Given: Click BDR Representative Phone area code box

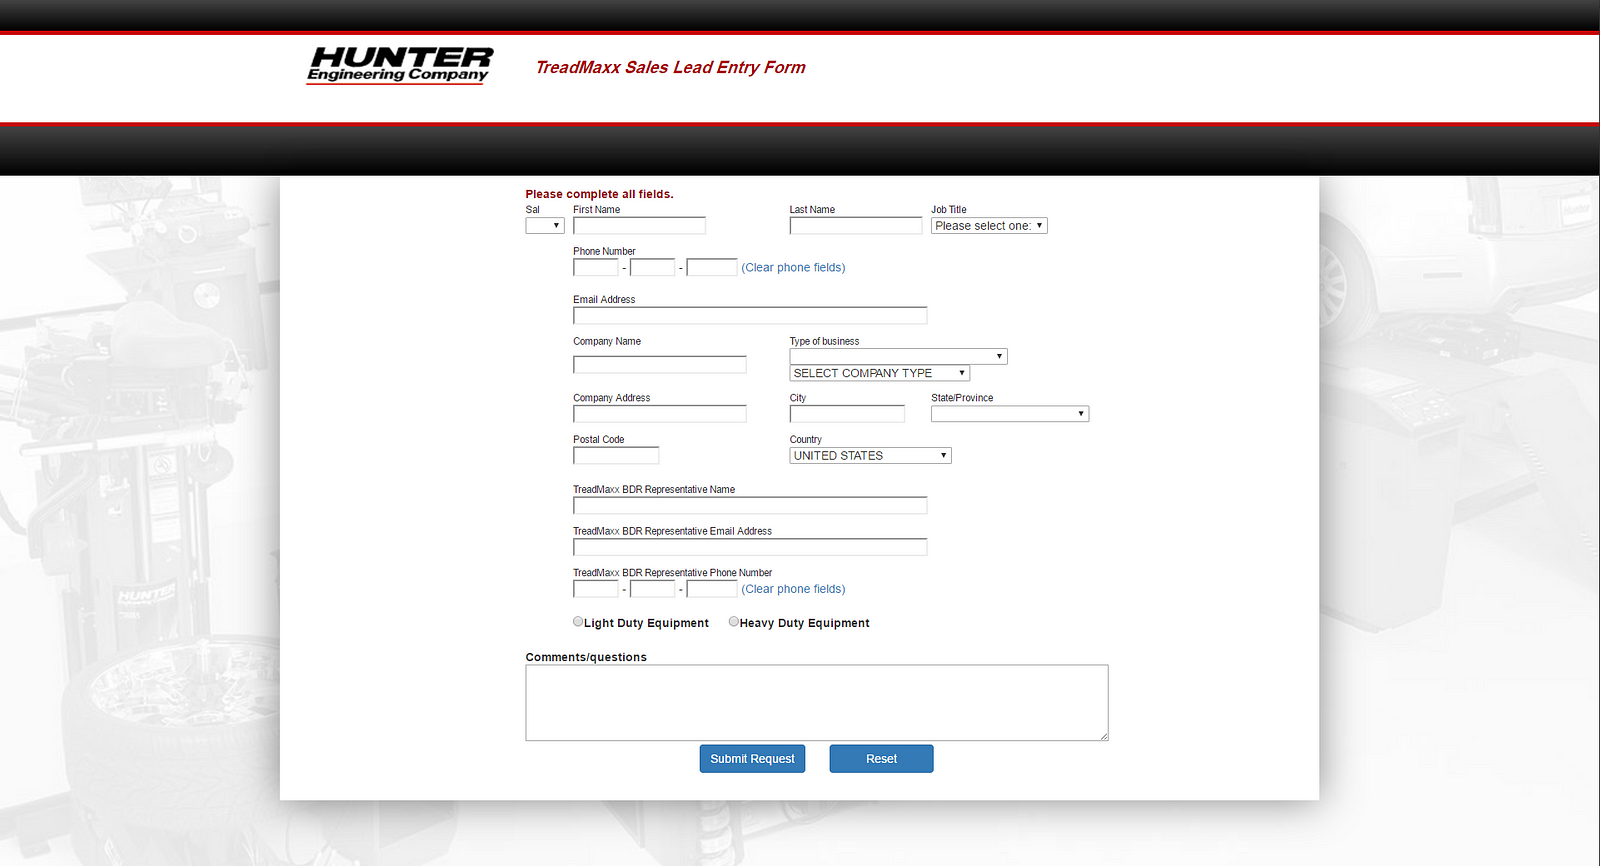Looking at the screenshot, I should click(596, 589).
